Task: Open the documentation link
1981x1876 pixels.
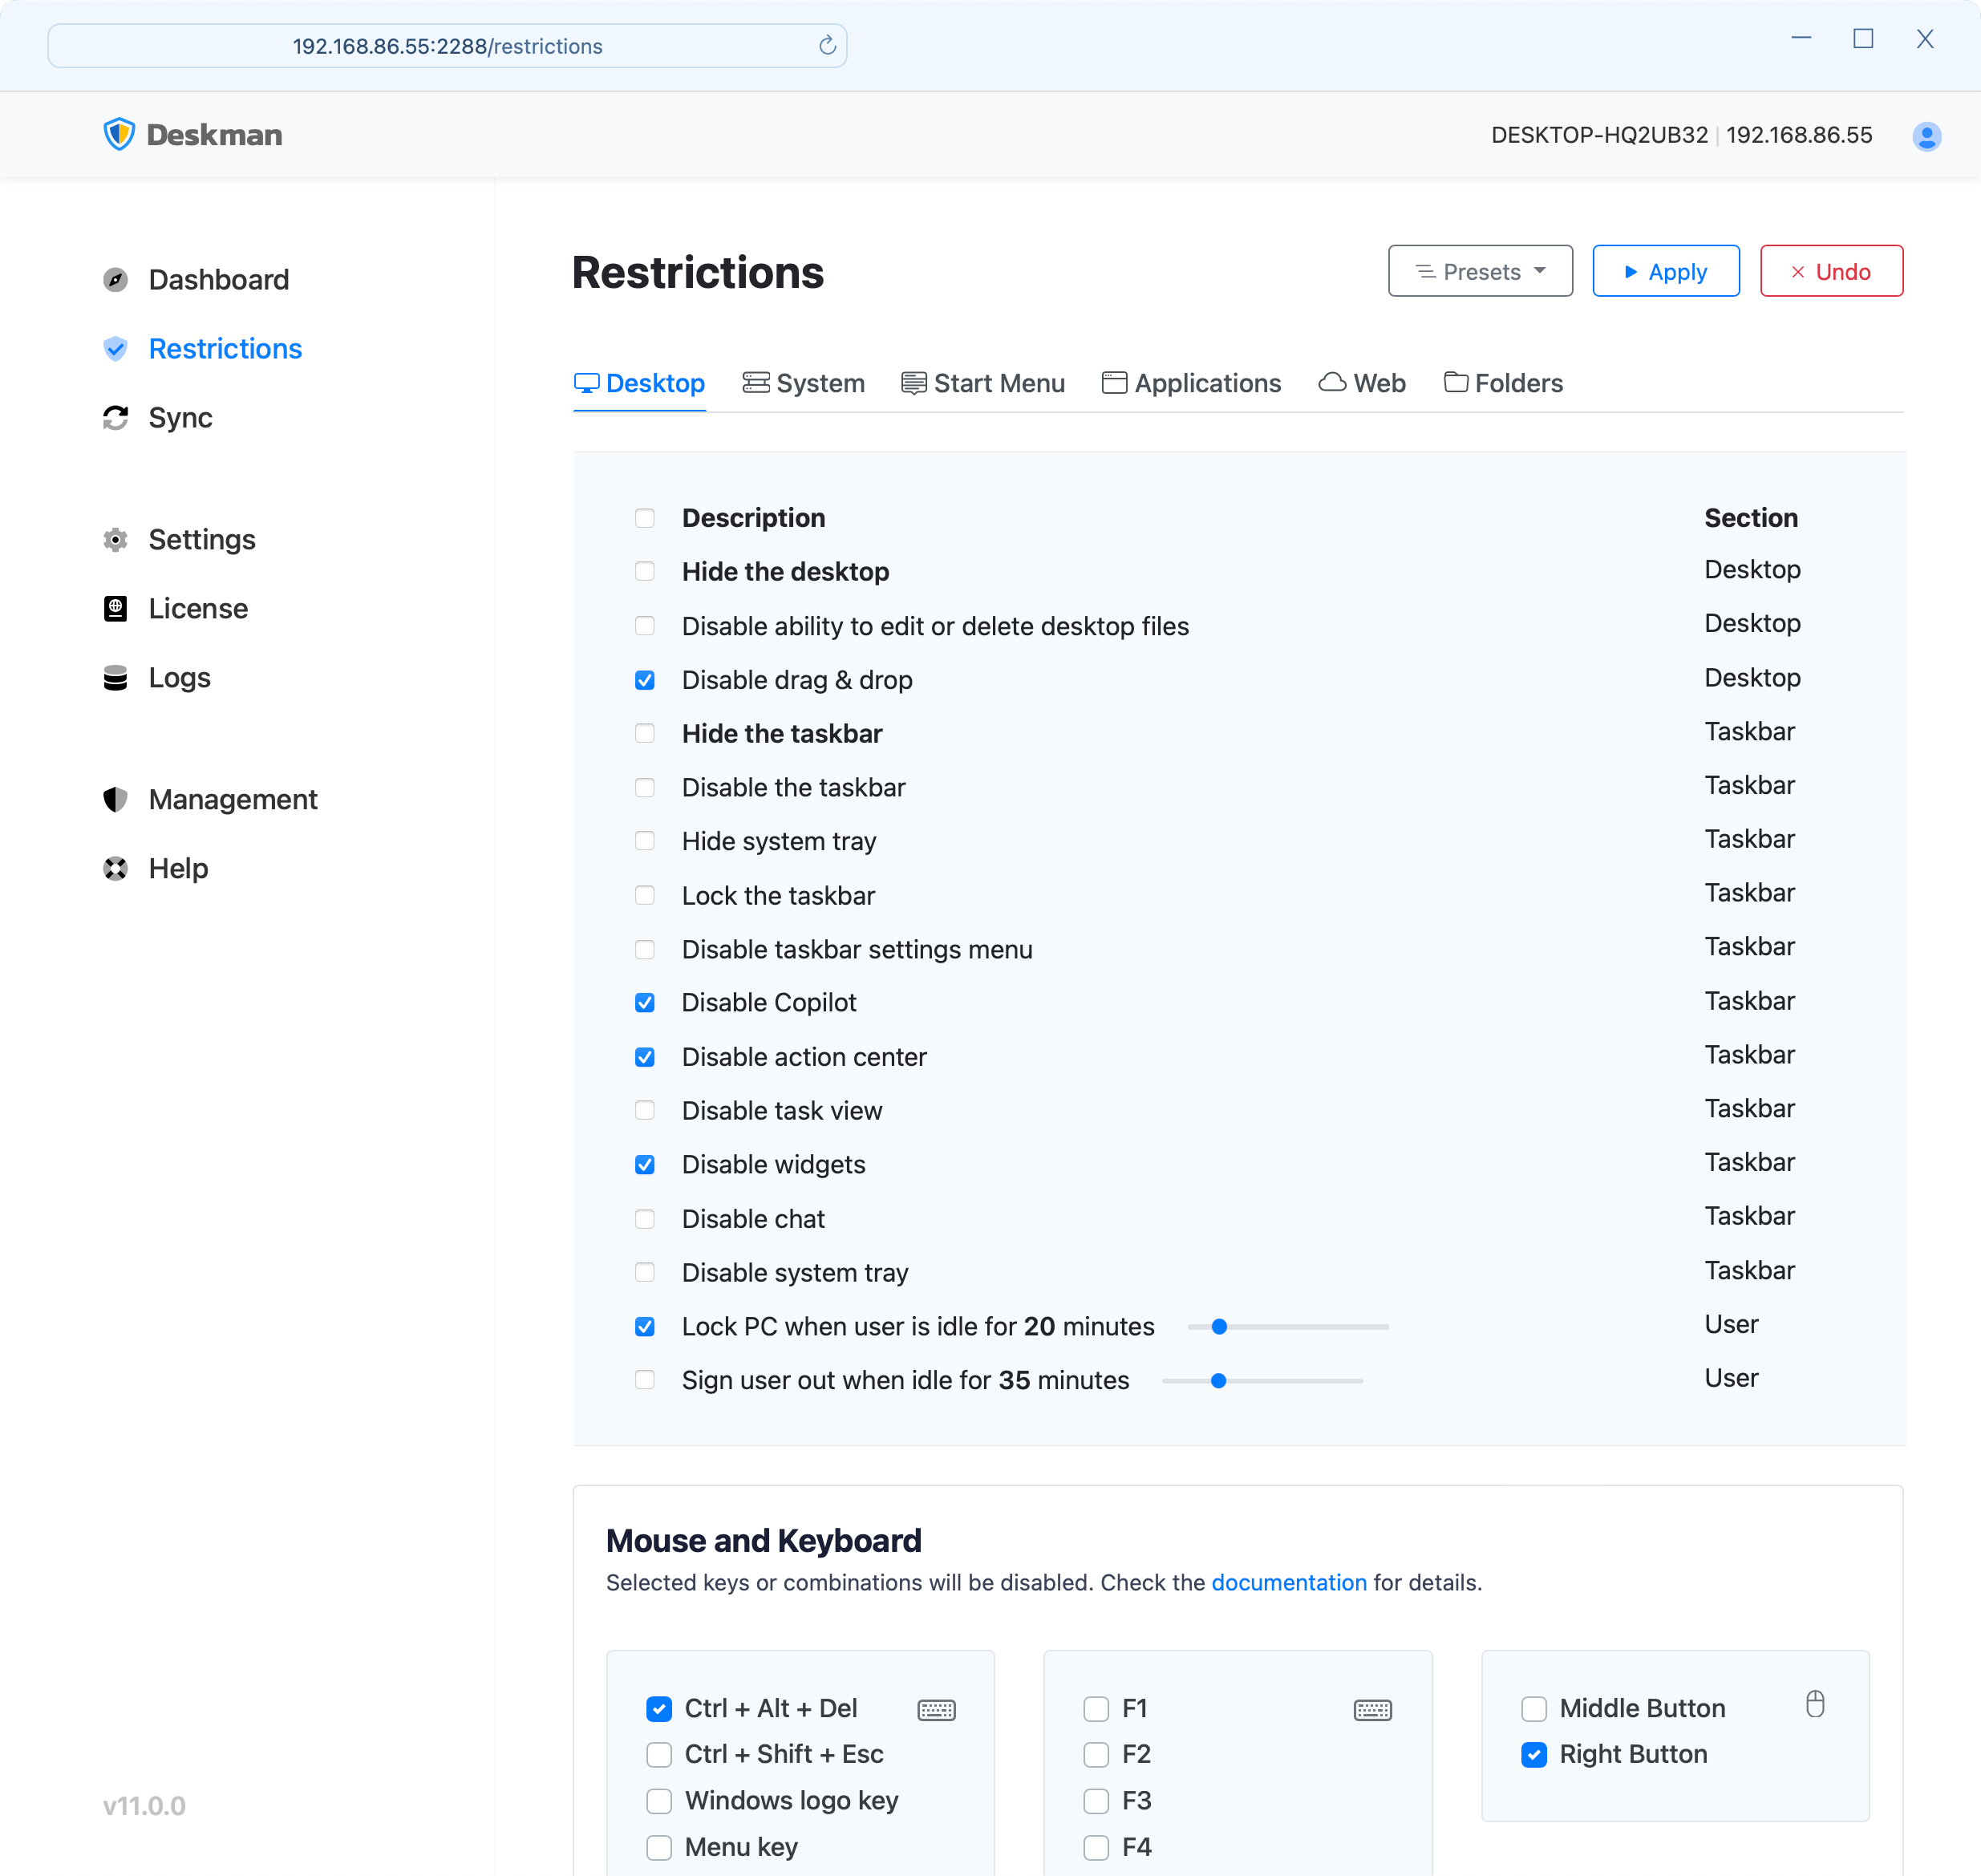Action: (1288, 1582)
